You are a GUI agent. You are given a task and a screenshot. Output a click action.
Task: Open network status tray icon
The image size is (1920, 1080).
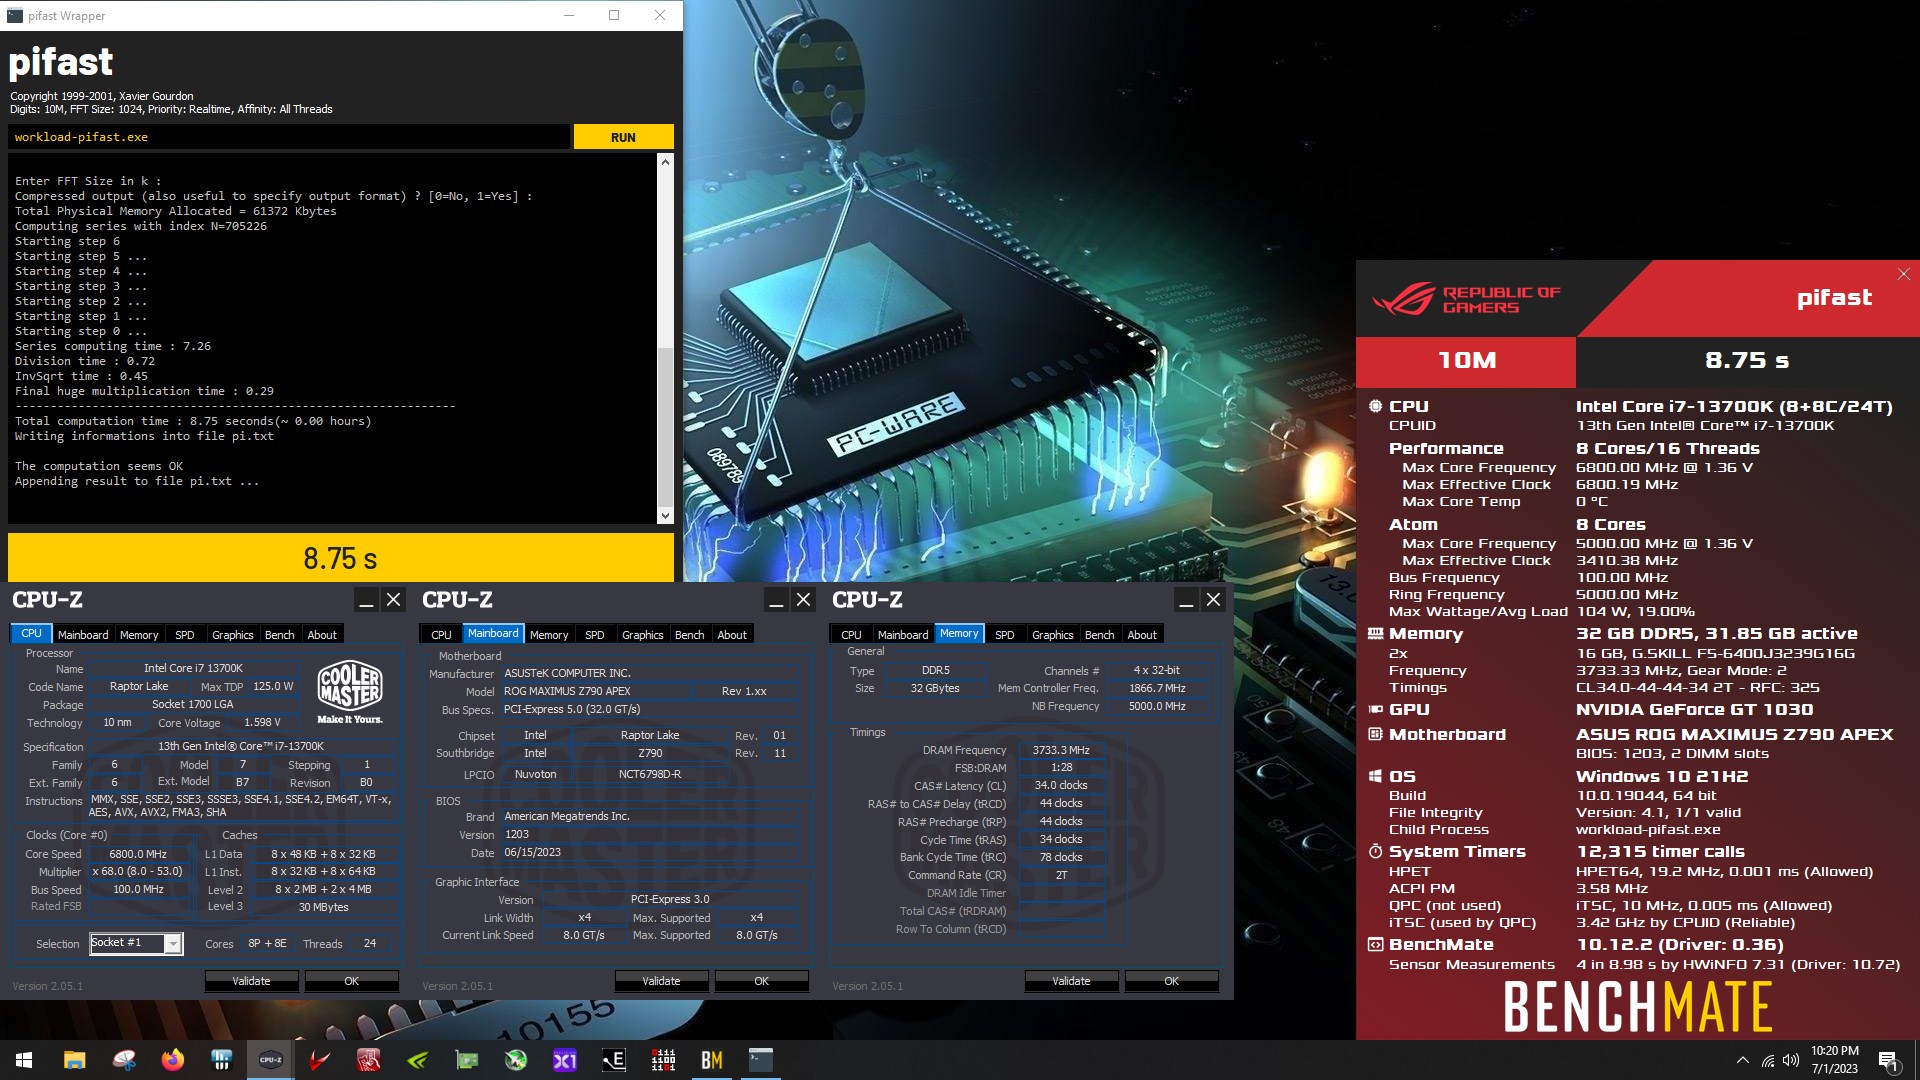(1768, 1060)
